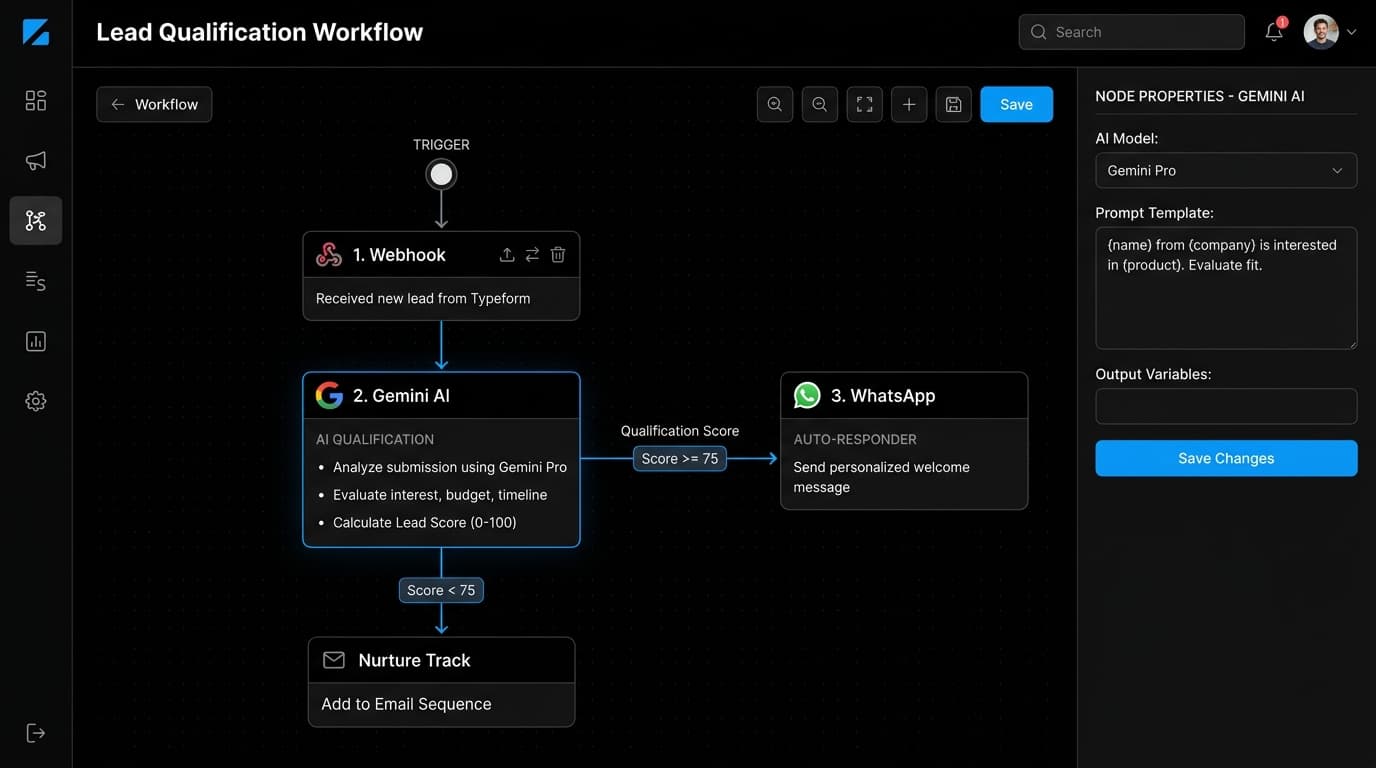Focus the Search field
Image resolution: width=1376 pixels, height=768 pixels.
pos(1132,32)
